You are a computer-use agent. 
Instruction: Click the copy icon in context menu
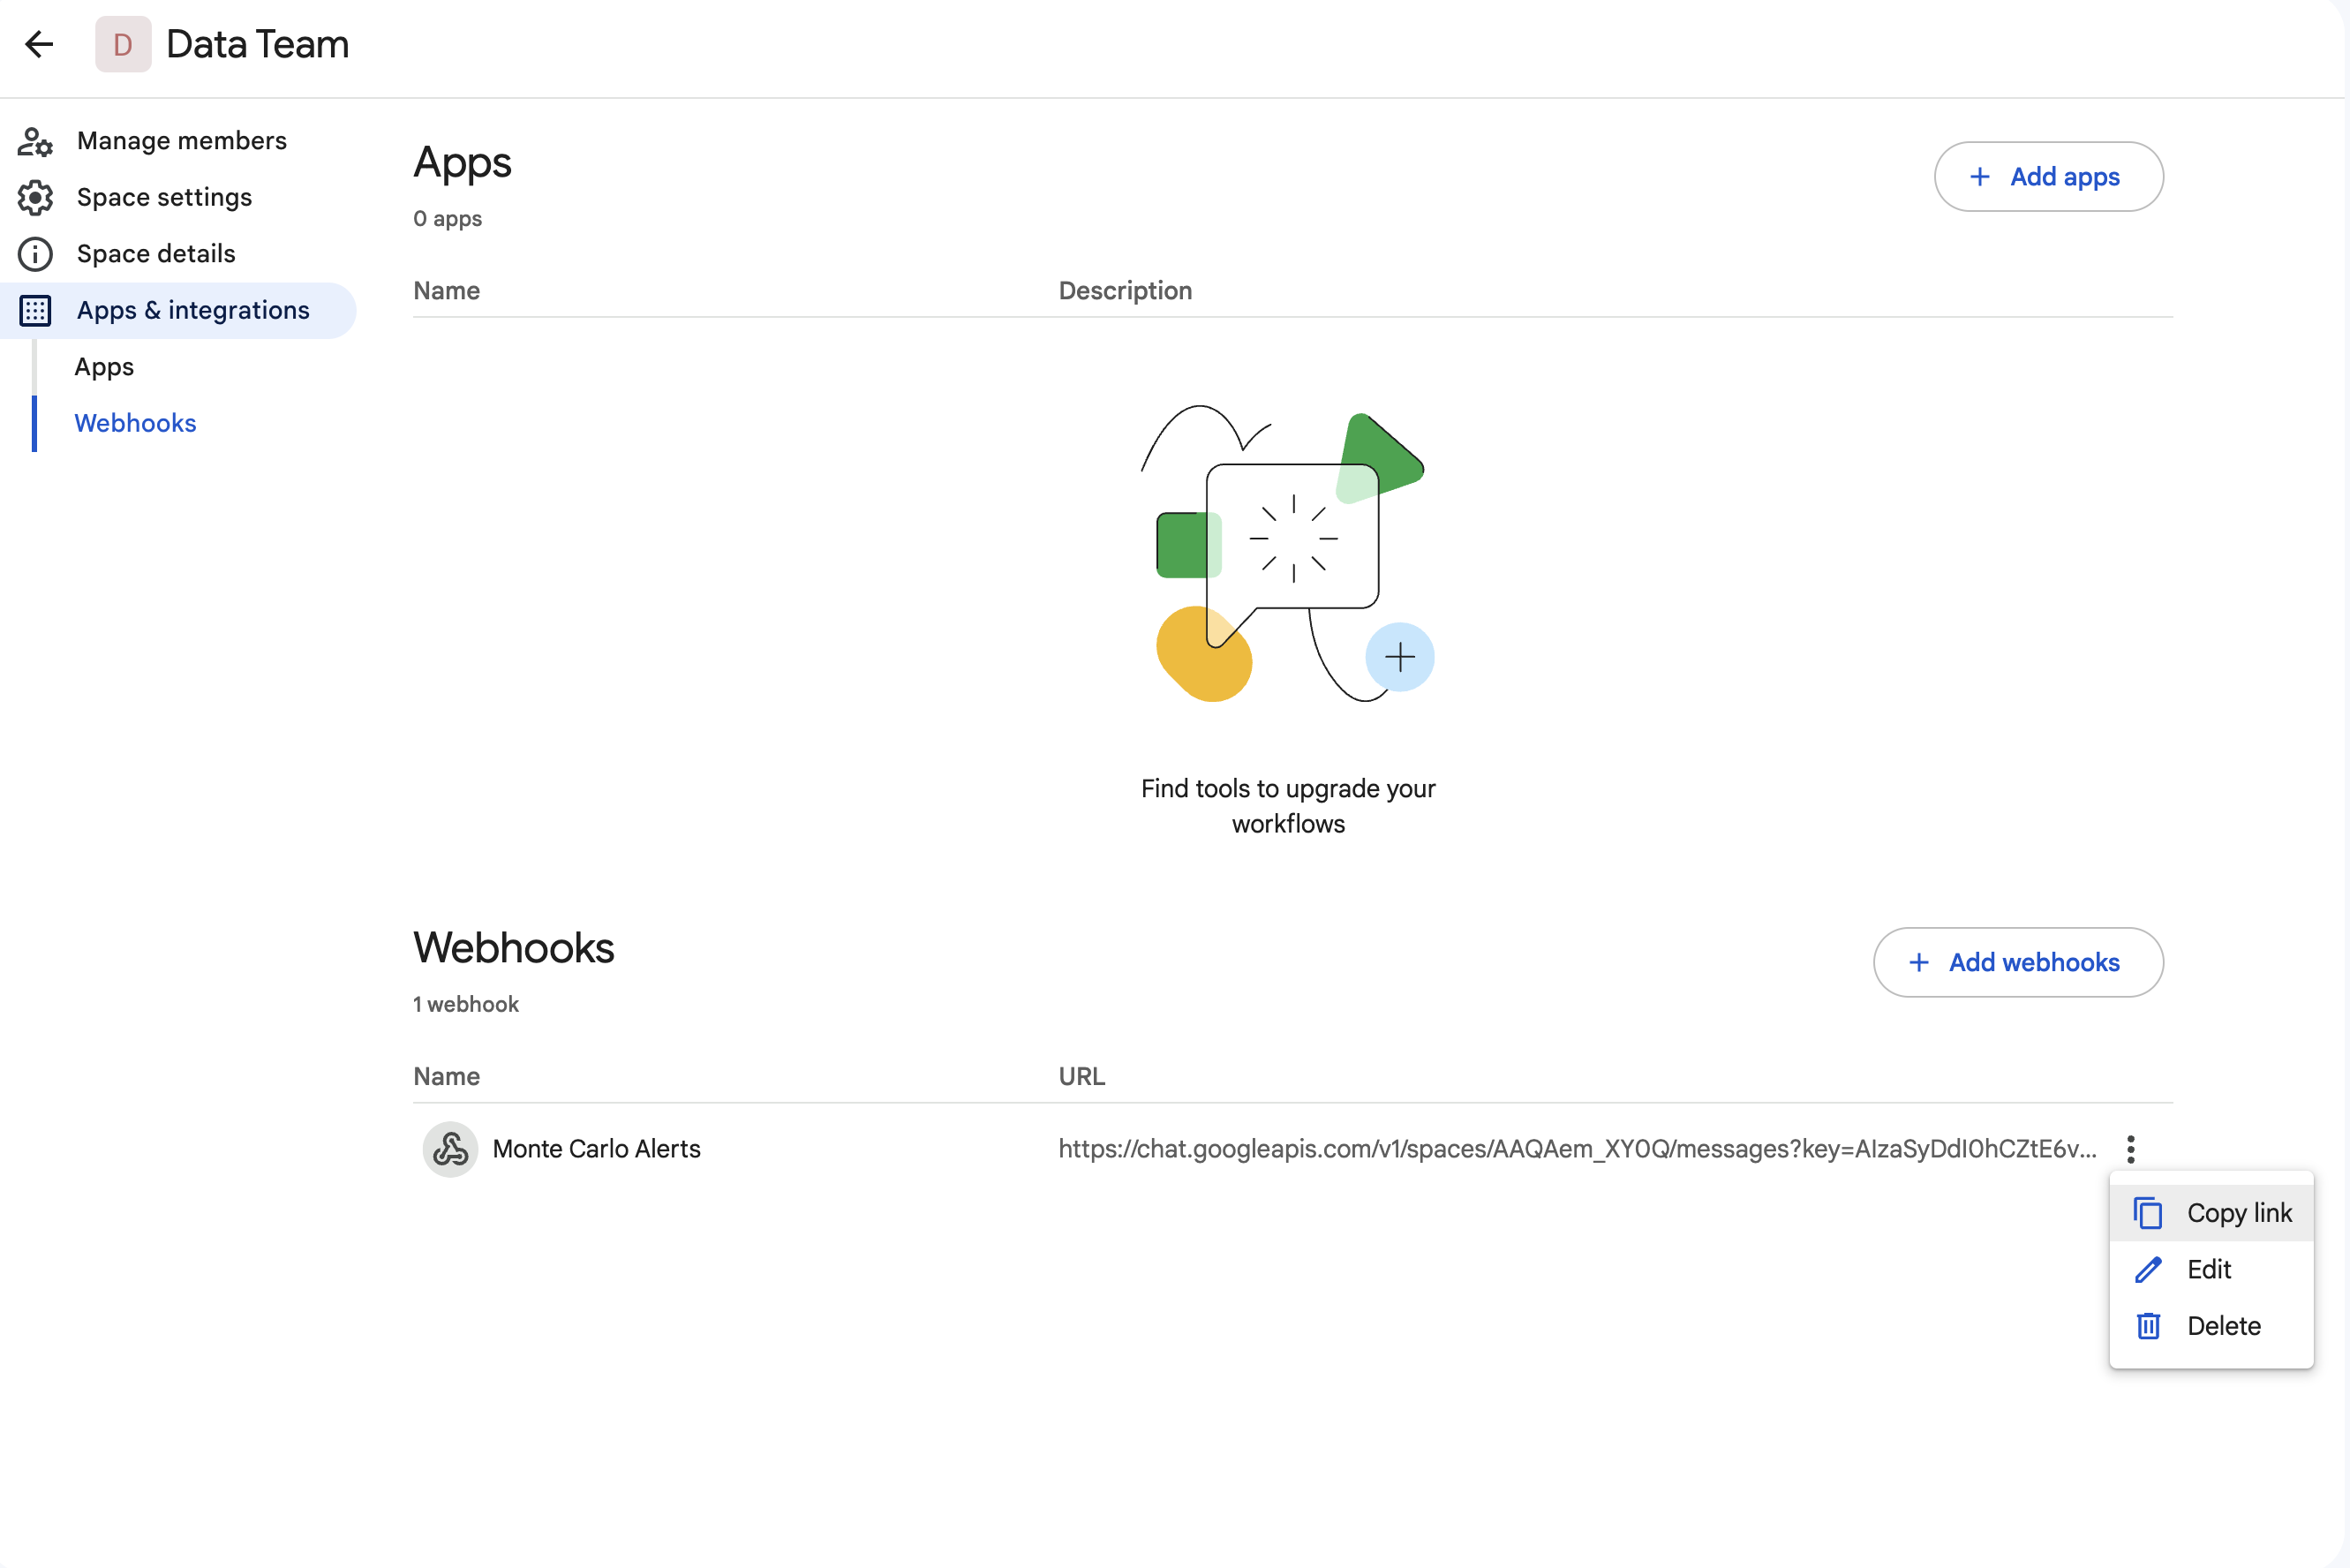pyautogui.click(x=2148, y=1213)
